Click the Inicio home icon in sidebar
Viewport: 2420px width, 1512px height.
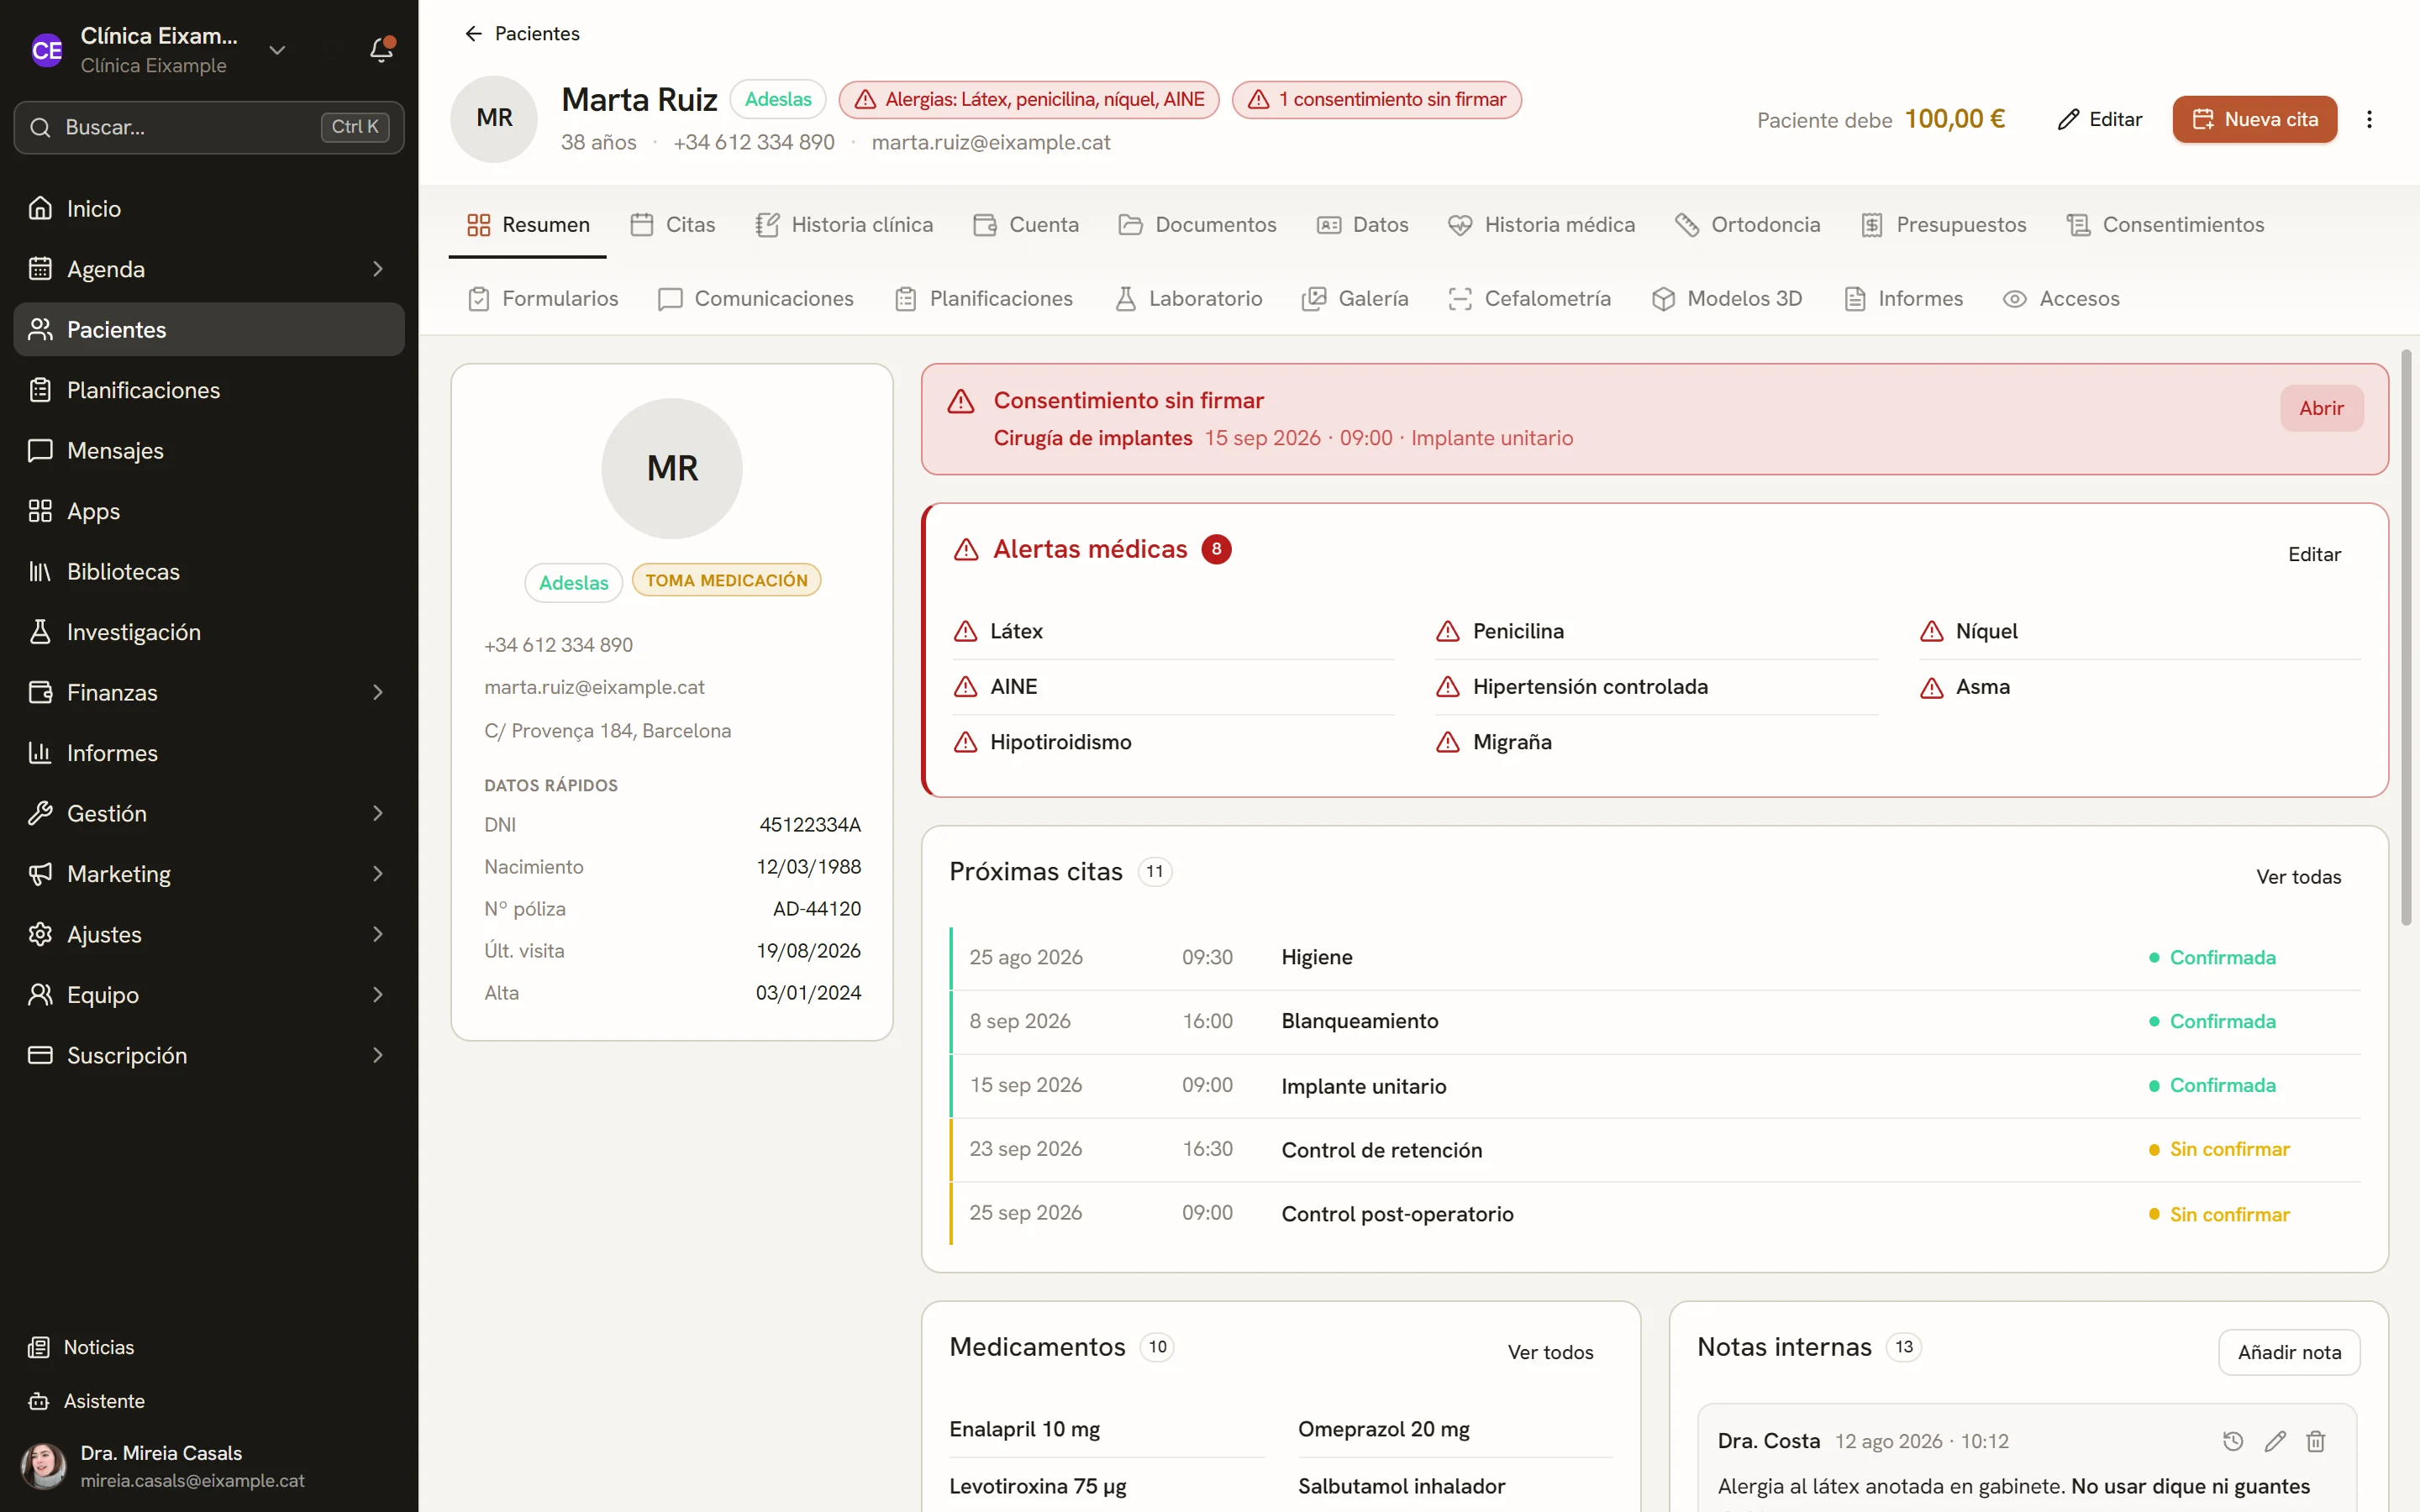click(40, 208)
